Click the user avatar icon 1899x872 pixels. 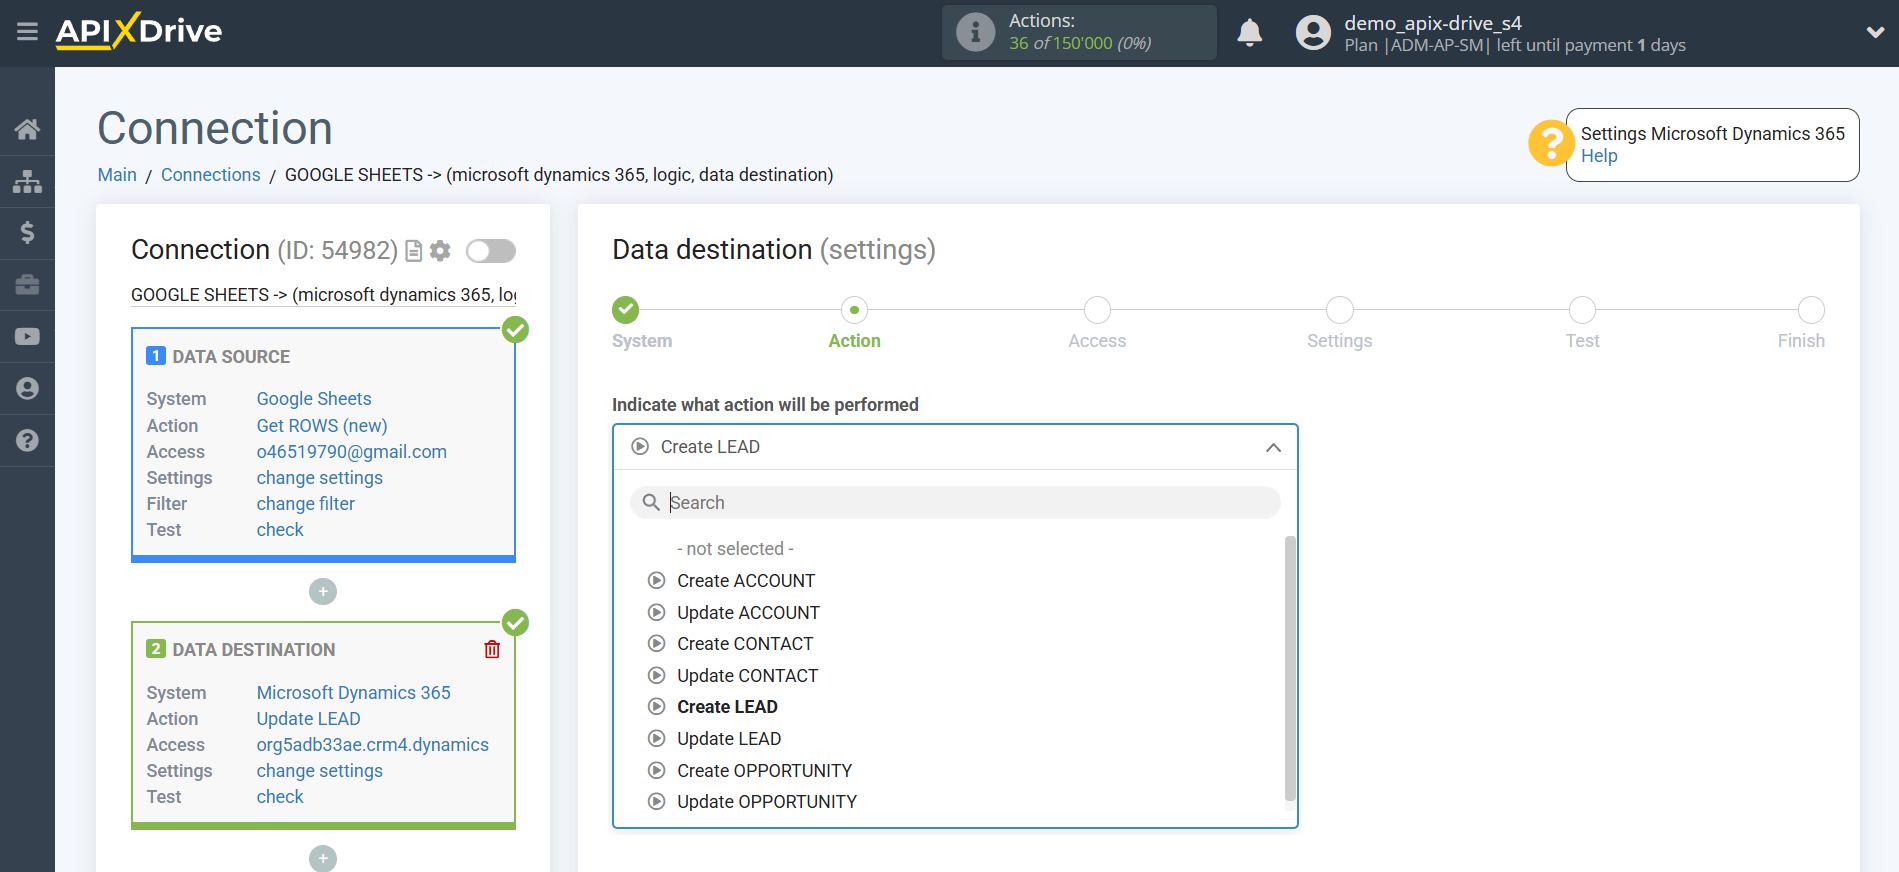[x=1313, y=33]
